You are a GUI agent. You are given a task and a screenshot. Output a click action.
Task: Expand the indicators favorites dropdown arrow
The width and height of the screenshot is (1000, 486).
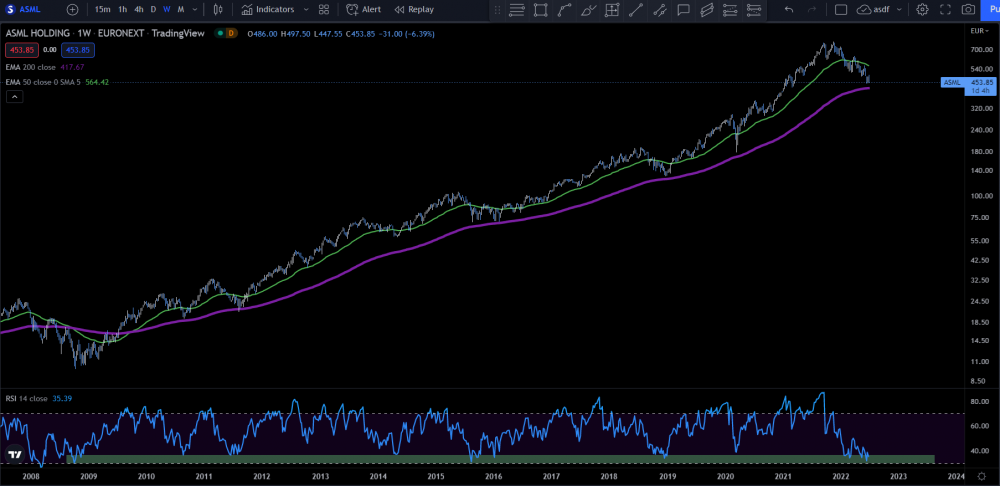(306, 10)
